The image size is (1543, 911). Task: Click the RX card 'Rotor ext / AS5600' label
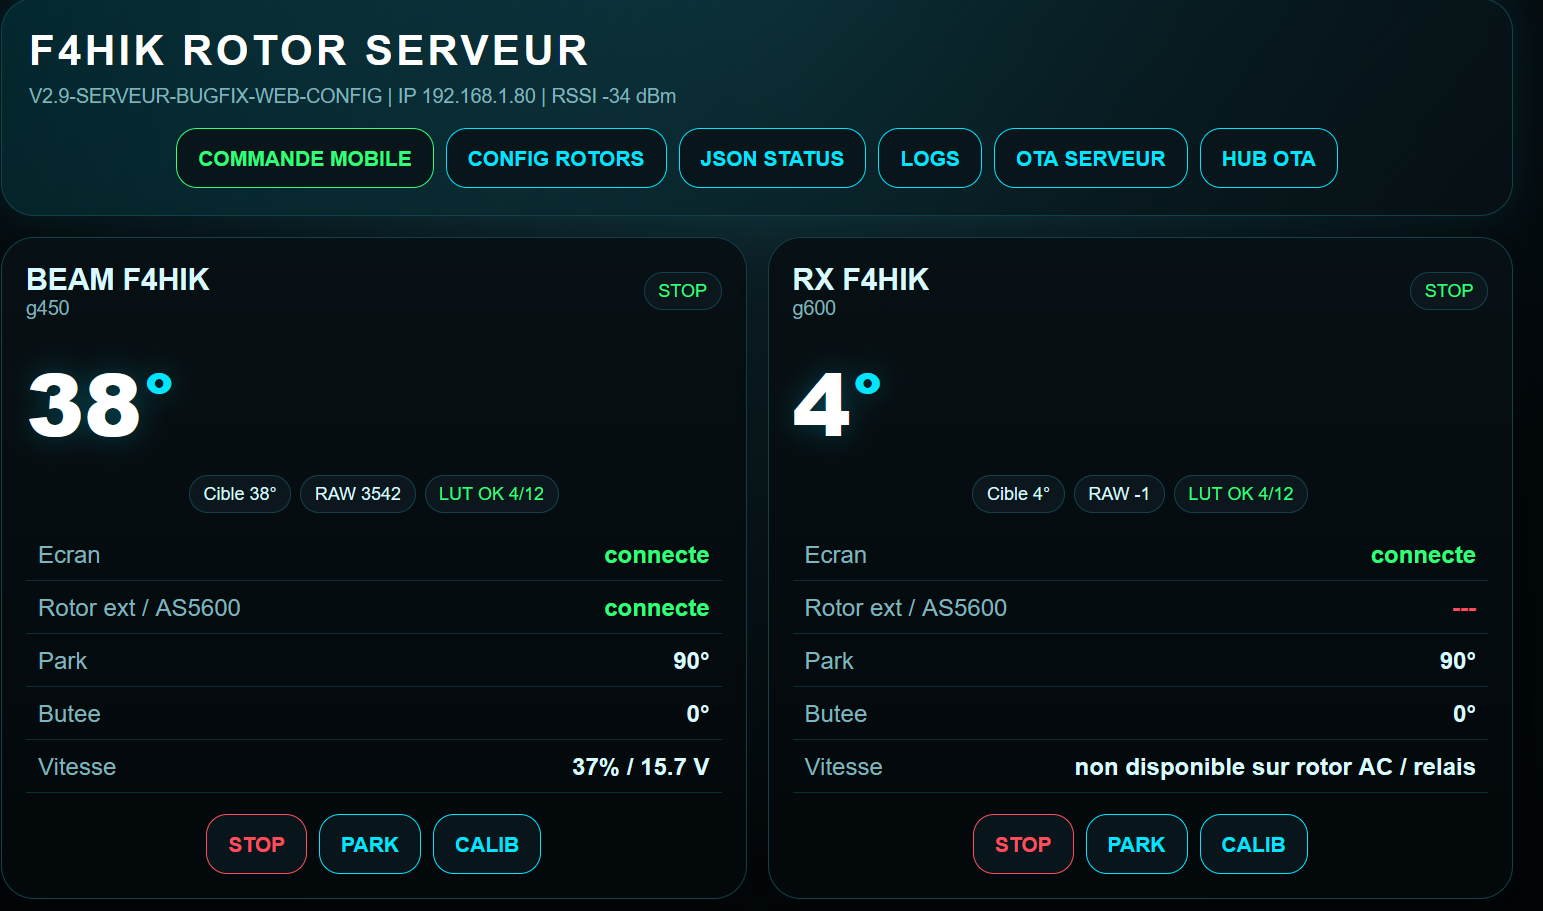click(906, 608)
